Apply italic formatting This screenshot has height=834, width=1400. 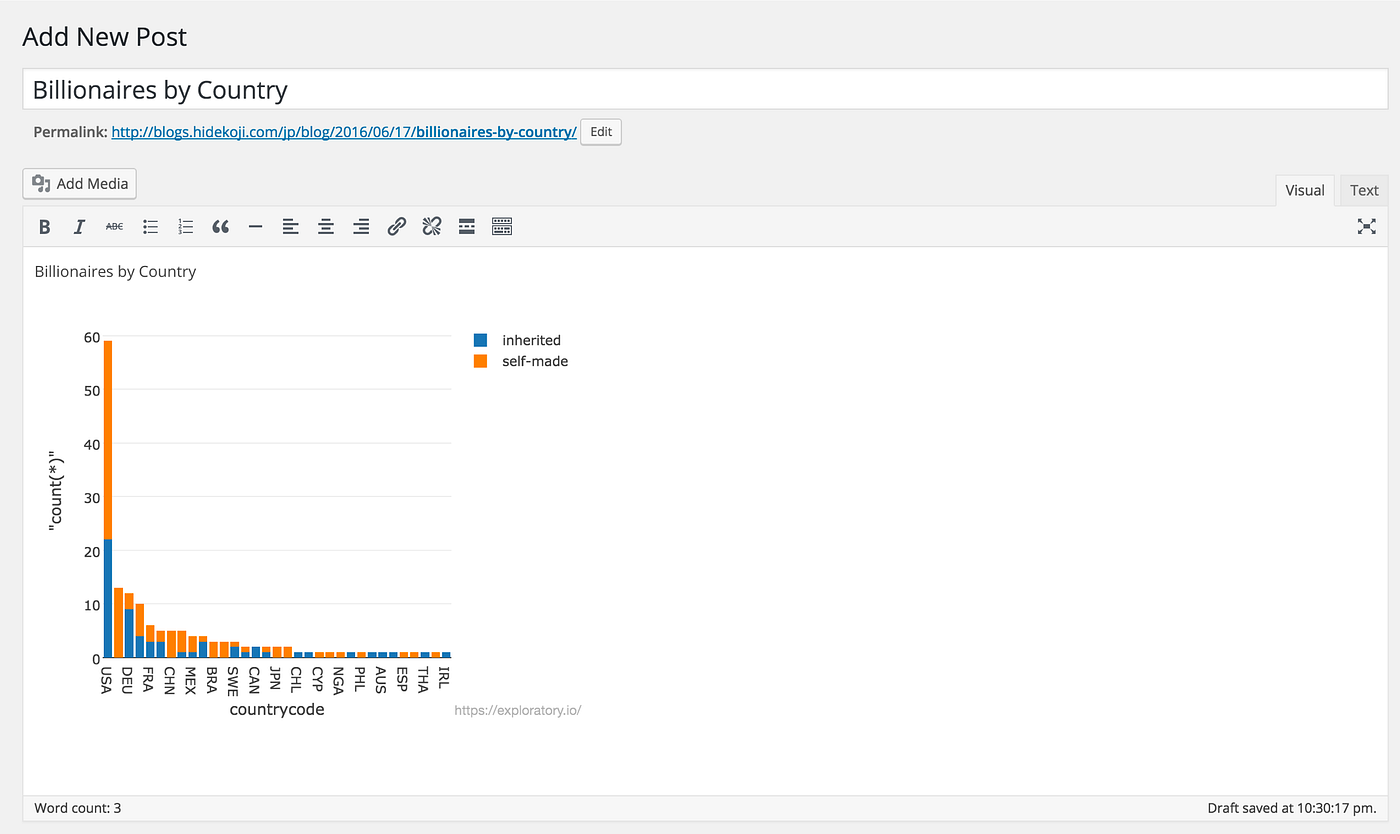coord(79,226)
